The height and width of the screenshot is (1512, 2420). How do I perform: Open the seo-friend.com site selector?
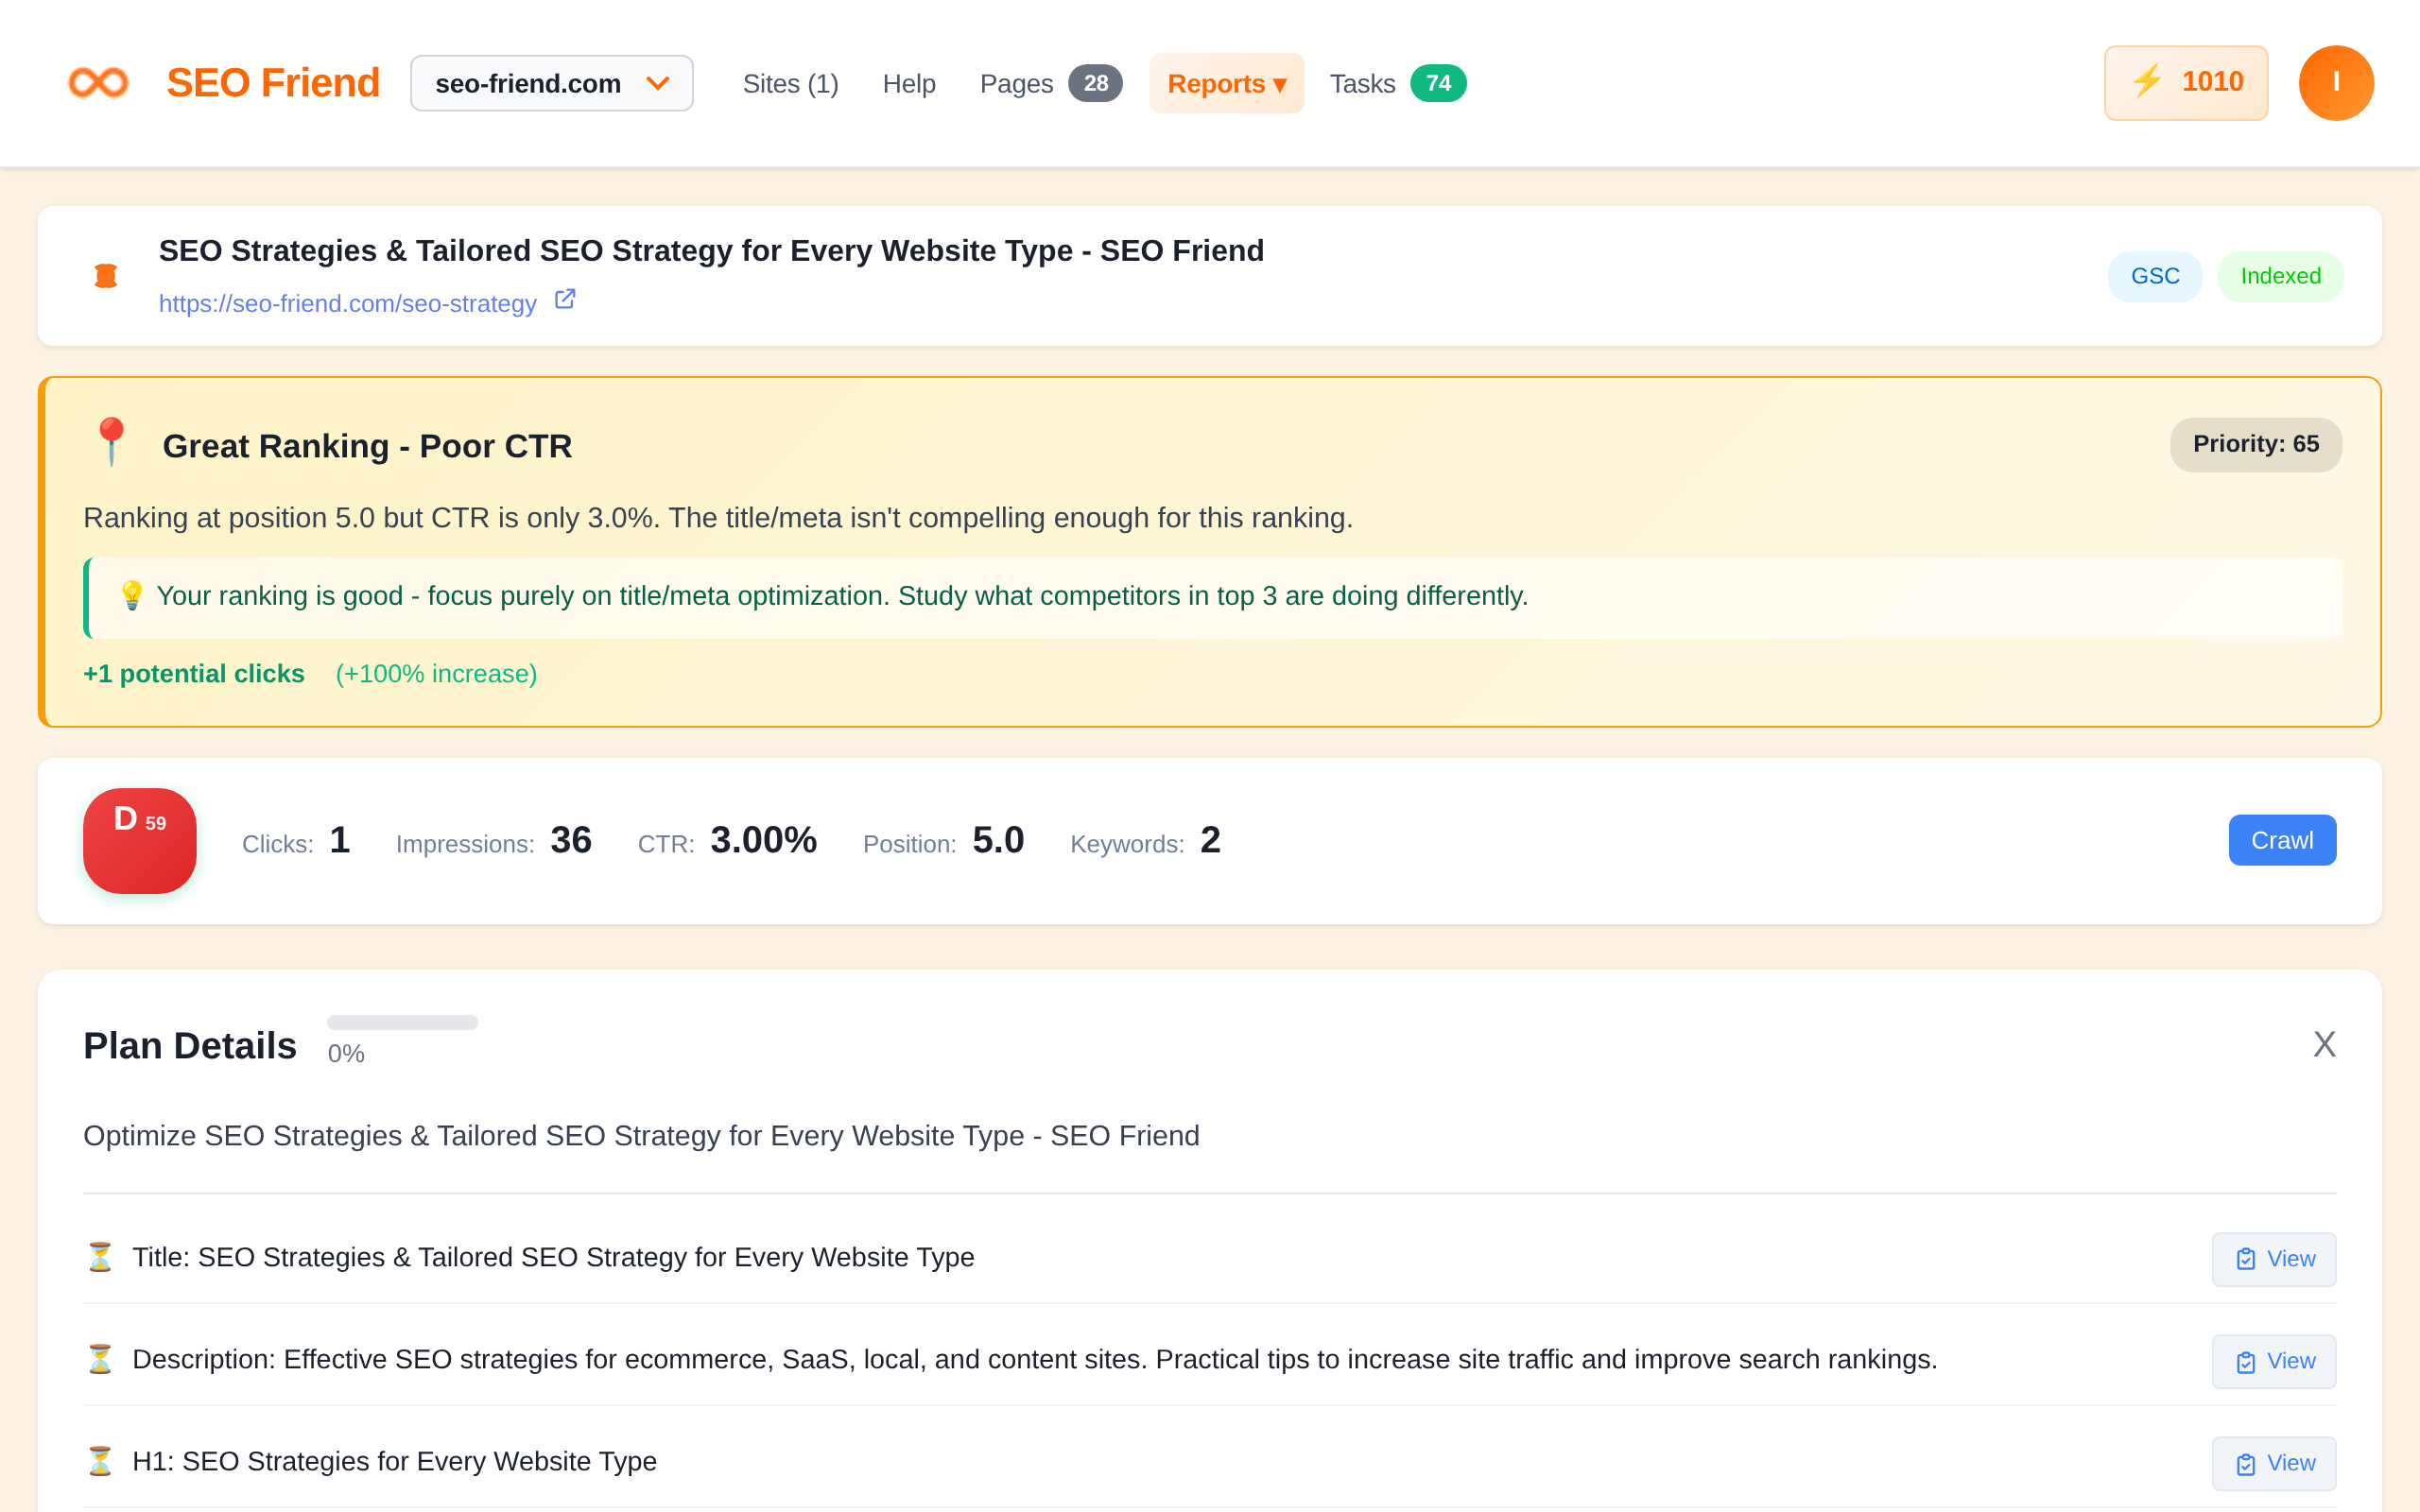pos(551,83)
